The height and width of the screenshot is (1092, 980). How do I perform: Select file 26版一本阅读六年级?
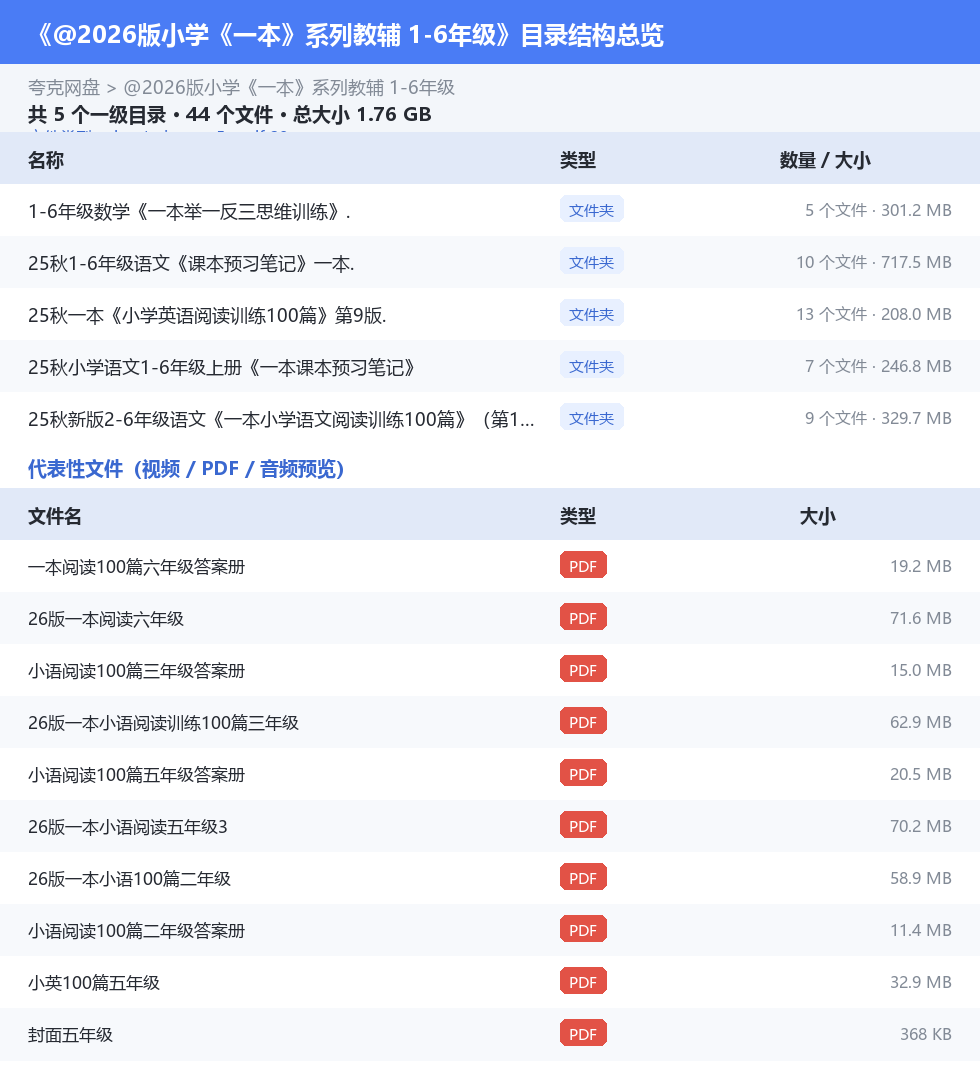(x=106, y=619)
